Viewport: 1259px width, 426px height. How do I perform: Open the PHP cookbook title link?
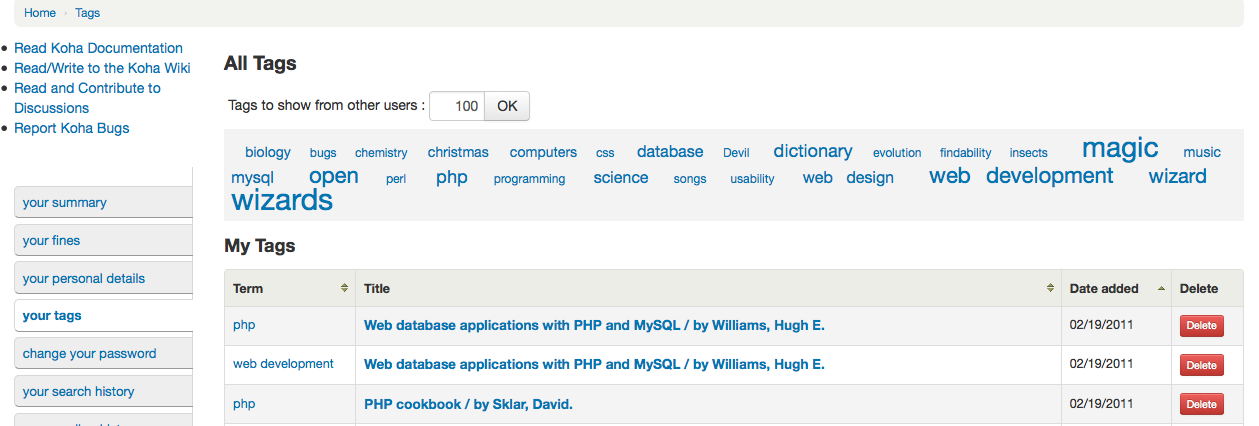point(468,404)
